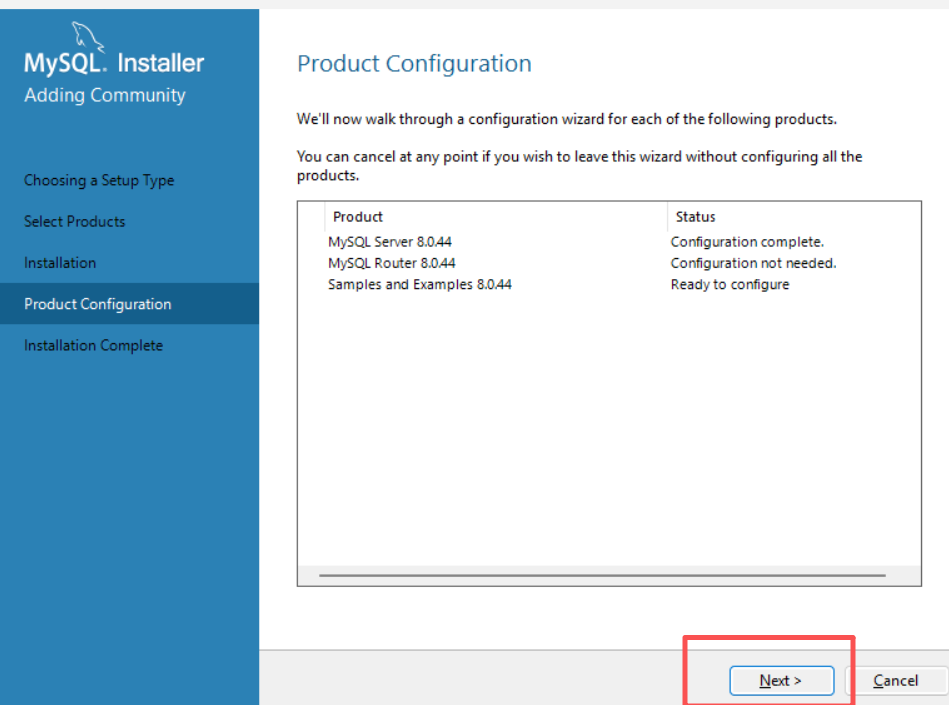The image size is (949, 705).
Task: Select the Samples and Examples 8.0.44 row
Action: [609, 284]
